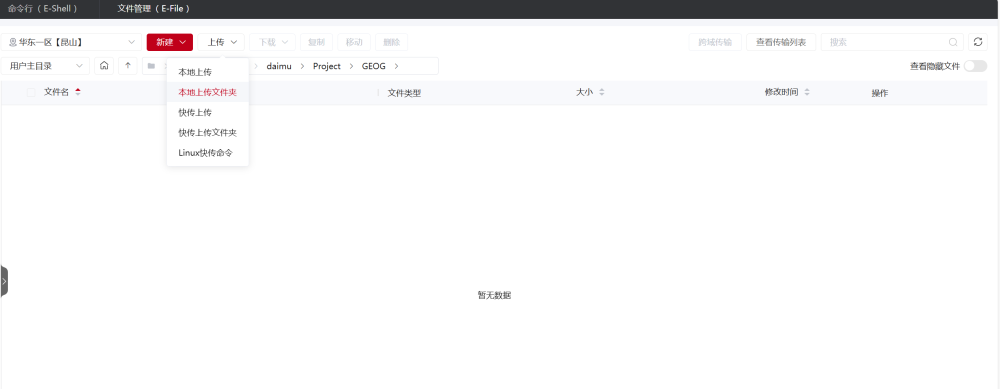The image size is (1000, 389).
Task: Click the 查看传输列表 button
Action: (x=781, y=42)
